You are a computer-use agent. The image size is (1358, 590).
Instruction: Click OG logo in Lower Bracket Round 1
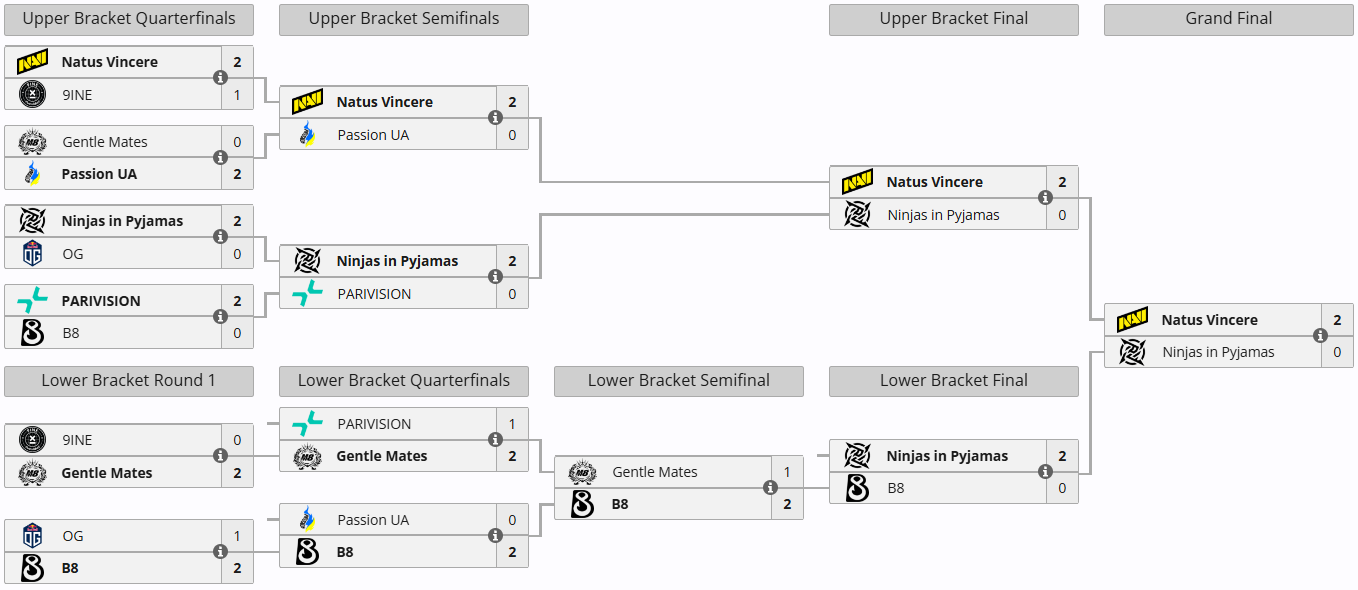(x=33, y=536)
